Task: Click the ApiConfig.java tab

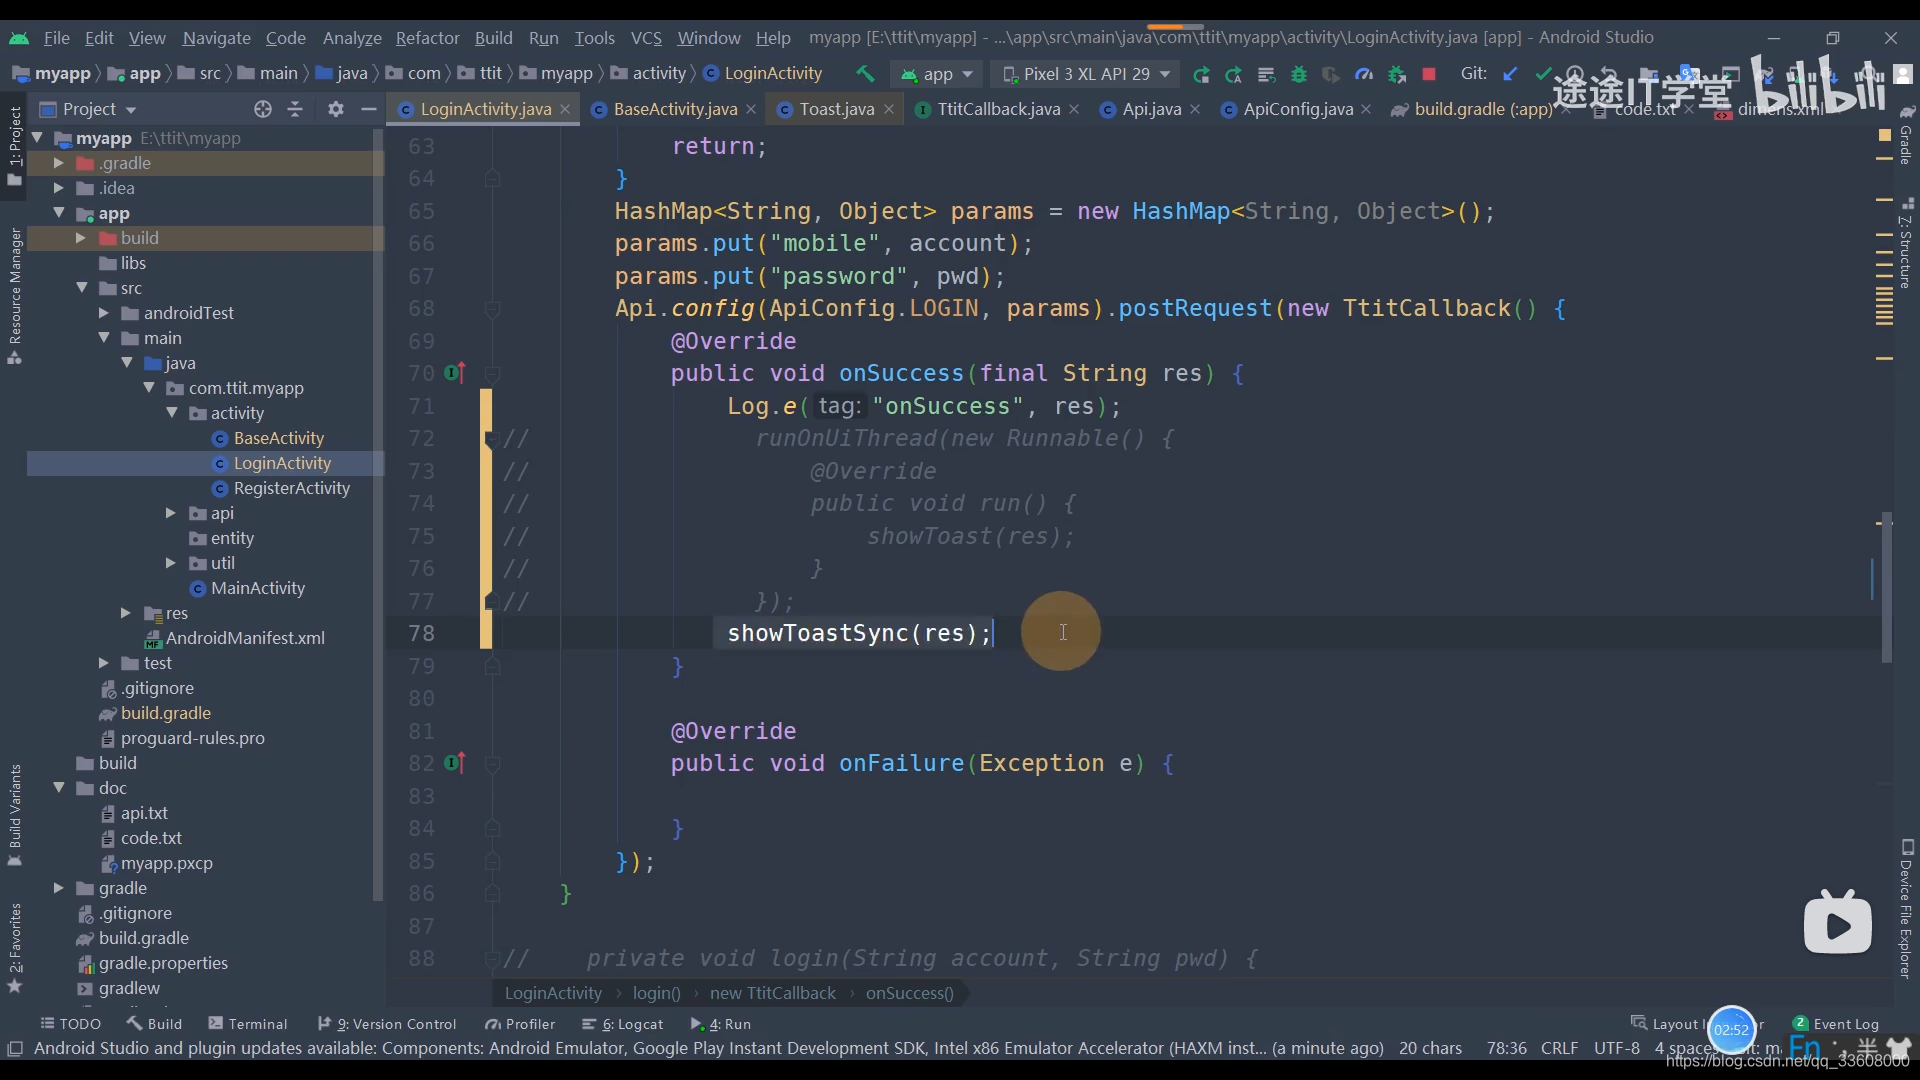Action: coord(1298,108)
